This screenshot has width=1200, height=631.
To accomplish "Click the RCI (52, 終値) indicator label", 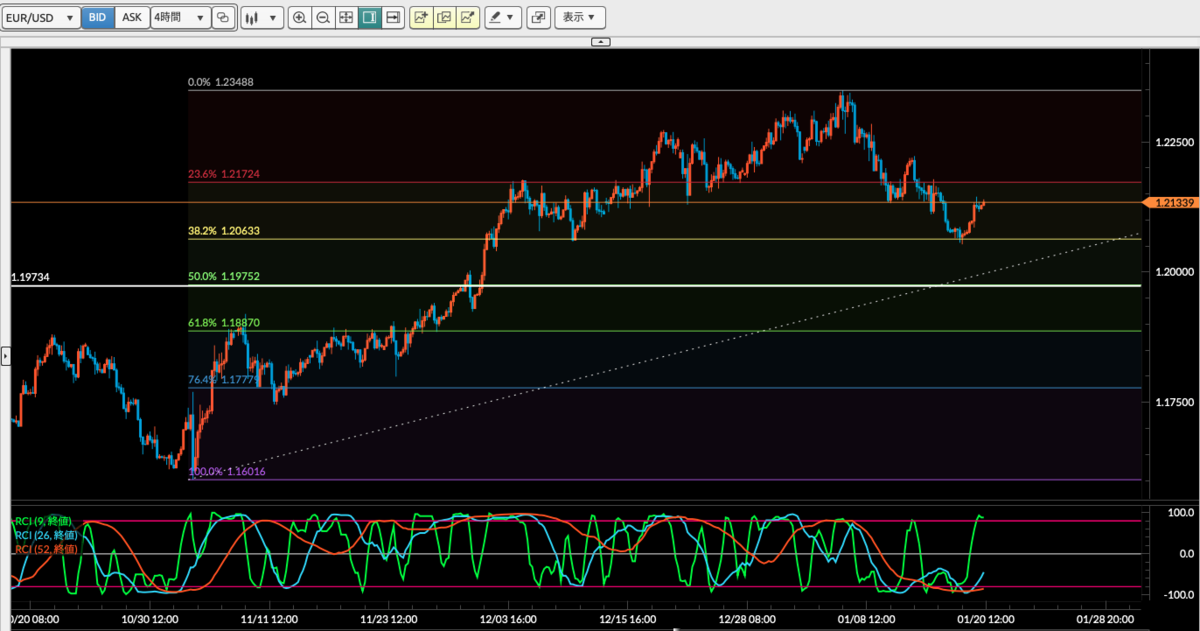I will (x=46, y=548).
